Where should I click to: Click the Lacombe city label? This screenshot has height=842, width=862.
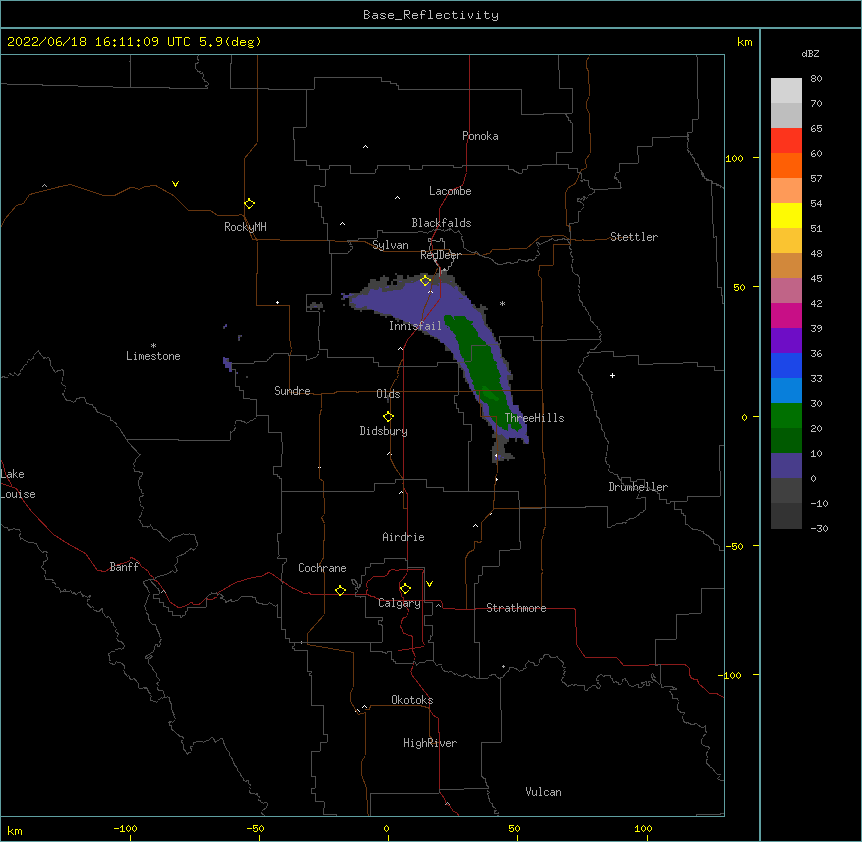(x=450, y=191)
